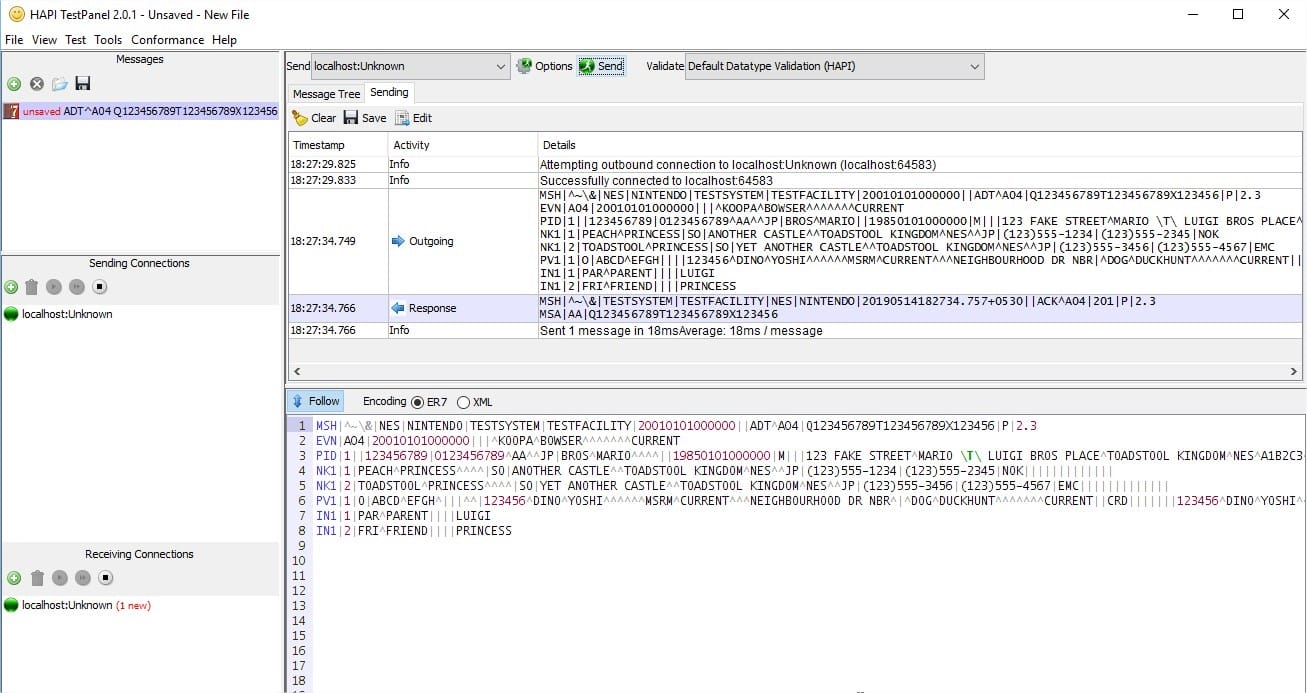Image resolution: width=1307 pixels, height=693 pixels.
Task: Click the green add message icon
Action: pyautogui.click(x=14, y=84)
